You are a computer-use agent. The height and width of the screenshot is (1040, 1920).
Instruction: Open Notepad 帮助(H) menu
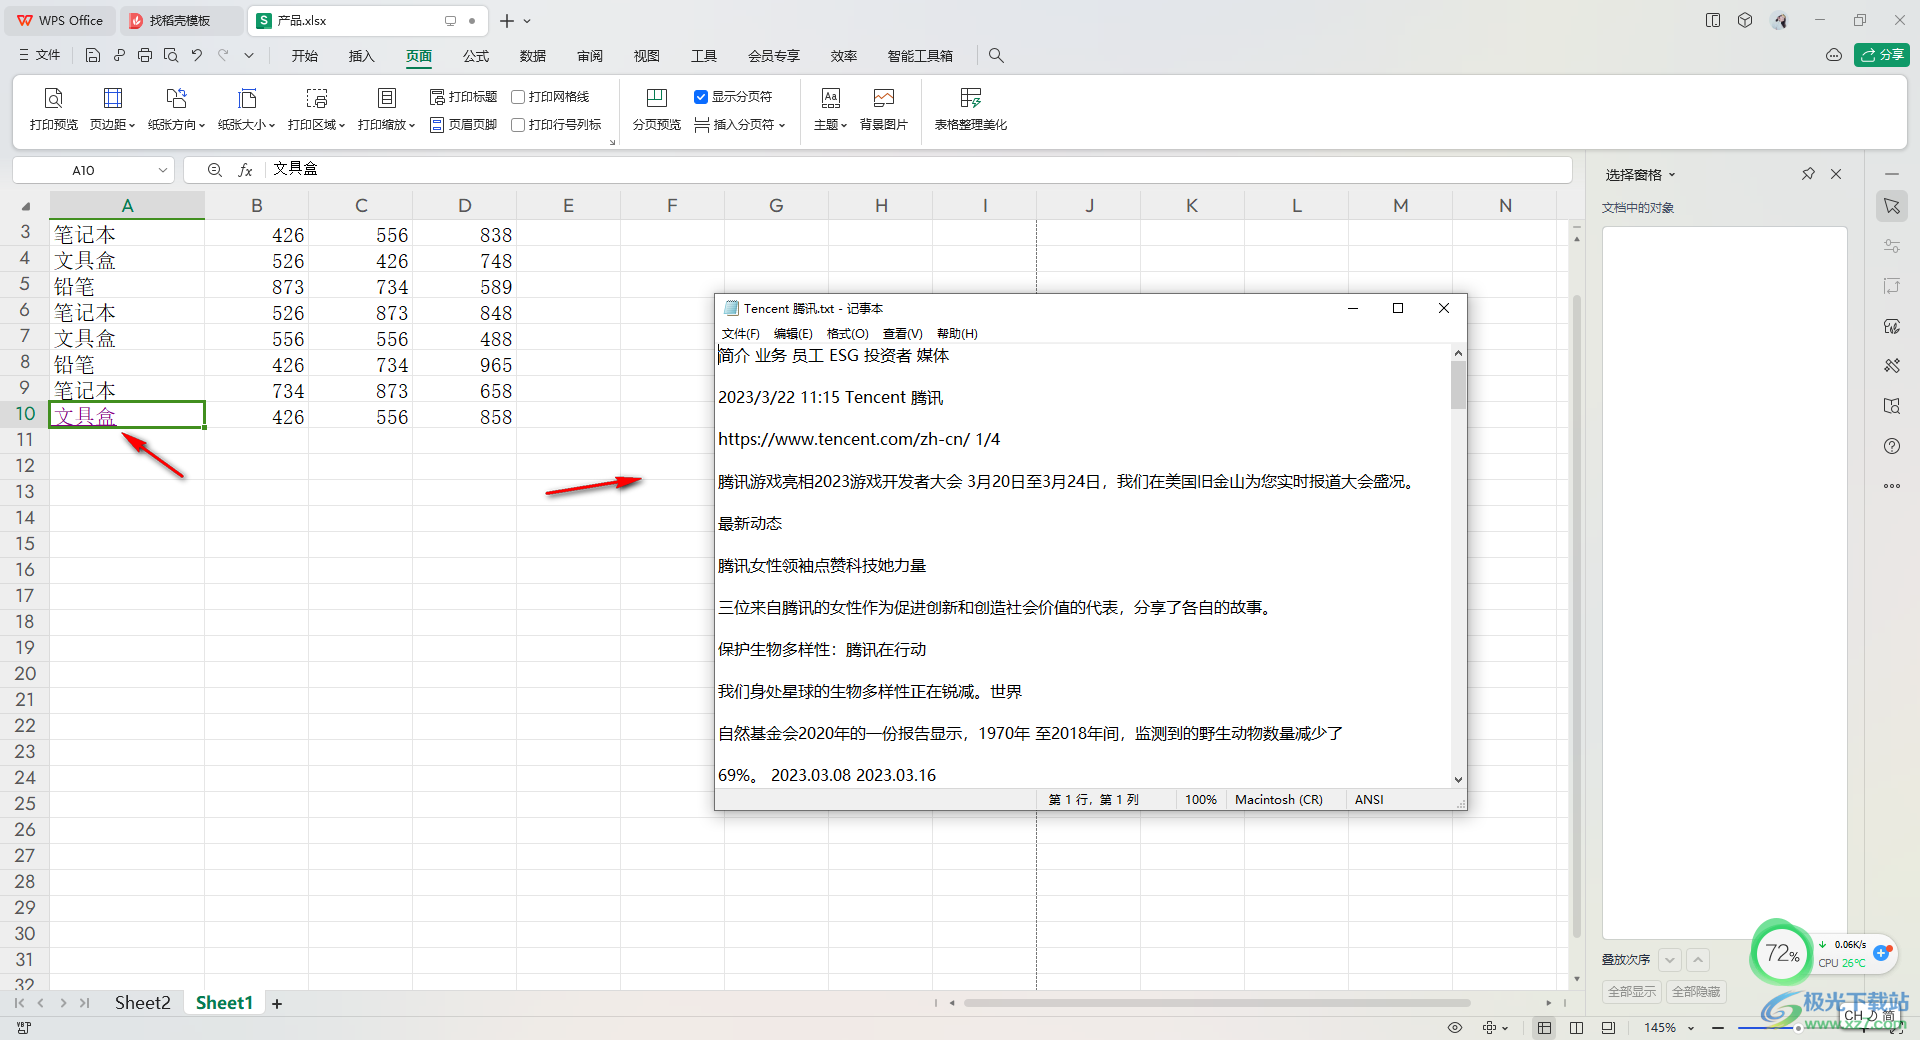click(x=957, y=334)
